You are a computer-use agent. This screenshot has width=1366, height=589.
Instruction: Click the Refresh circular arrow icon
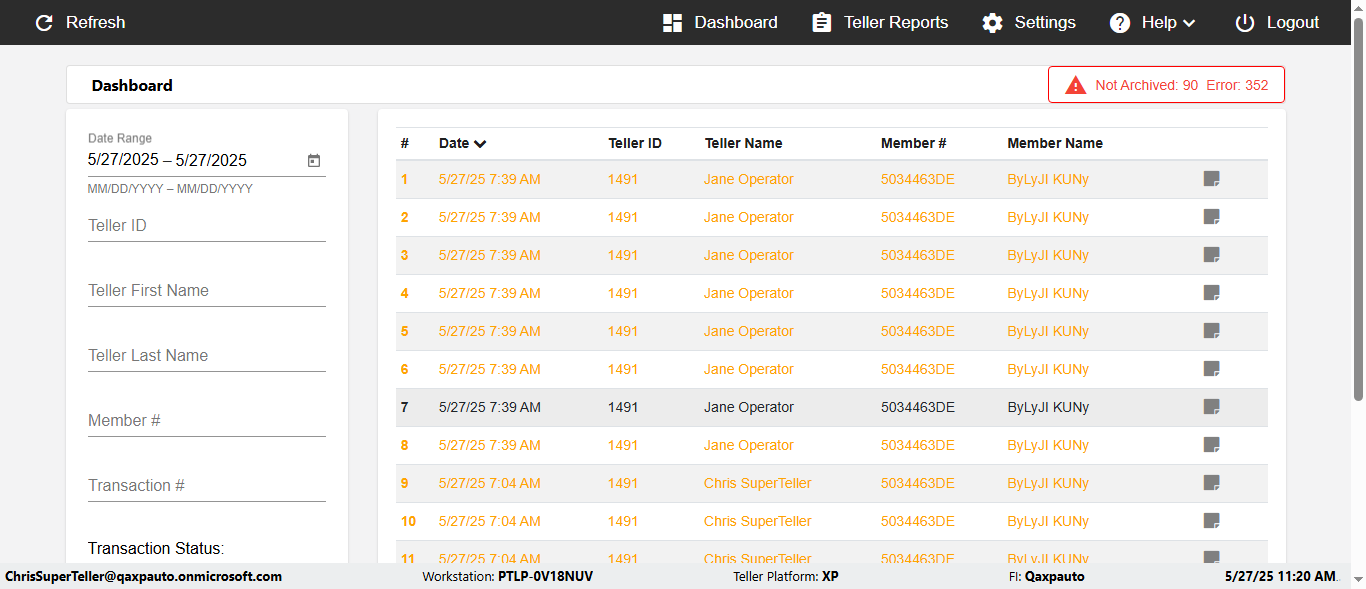pyautogui.click(x=44, y=22)
